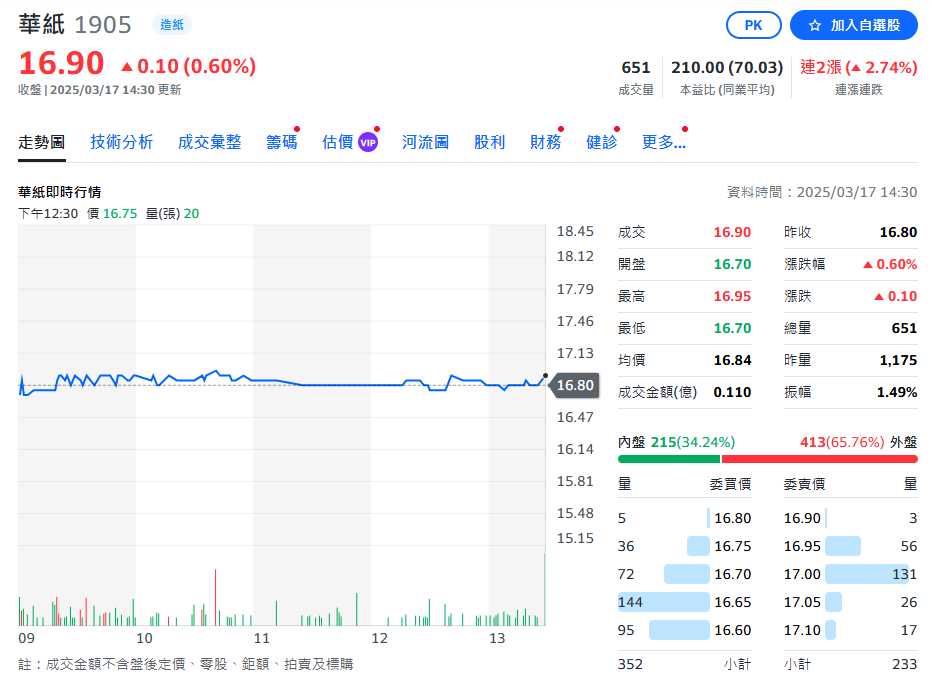Open the 估價 tab
Screen dimensions: 932x685
click(338, 142)
